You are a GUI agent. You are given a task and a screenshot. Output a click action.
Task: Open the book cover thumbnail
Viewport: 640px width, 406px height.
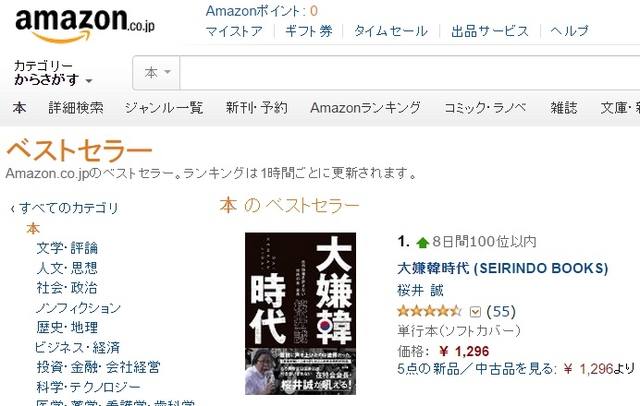300,313
